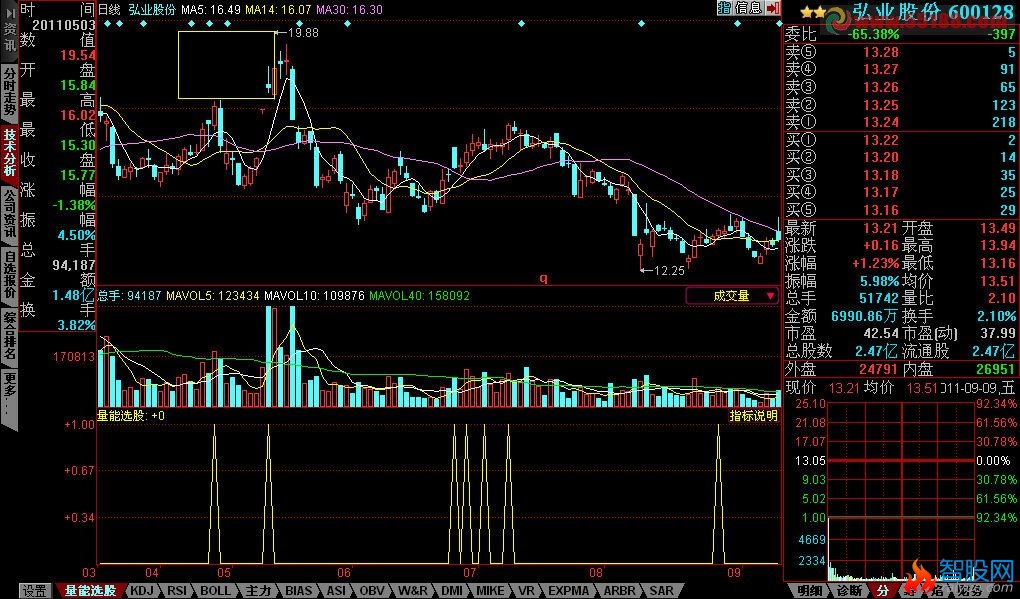Click the 弘业股份 chart title label
The image size is (1020, 599).
152,9
